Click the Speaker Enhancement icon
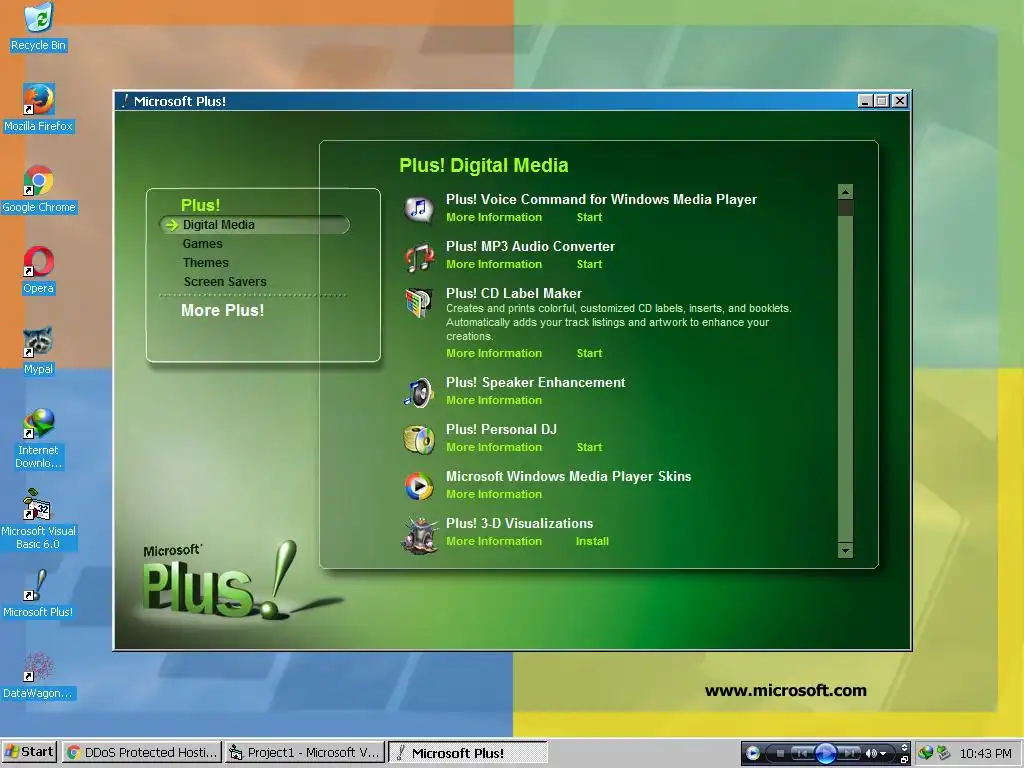 [x=419, y=392]
